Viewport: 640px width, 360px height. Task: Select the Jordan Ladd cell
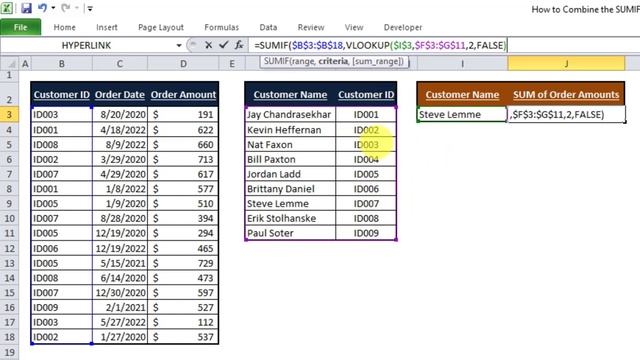(x=290, y=174)
